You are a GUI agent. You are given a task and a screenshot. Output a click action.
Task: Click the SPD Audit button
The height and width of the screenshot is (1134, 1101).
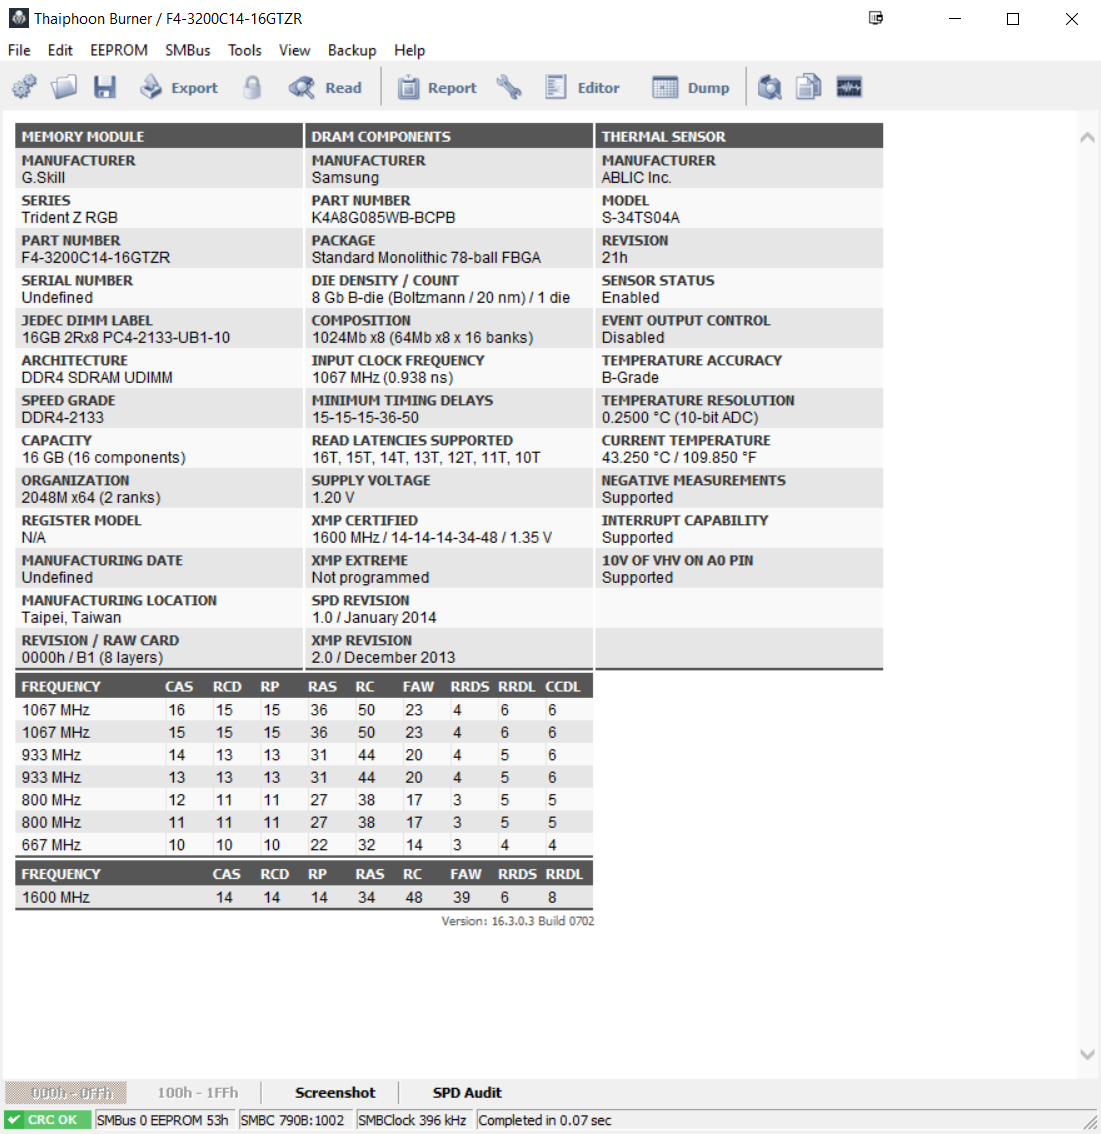[467, 1092]
